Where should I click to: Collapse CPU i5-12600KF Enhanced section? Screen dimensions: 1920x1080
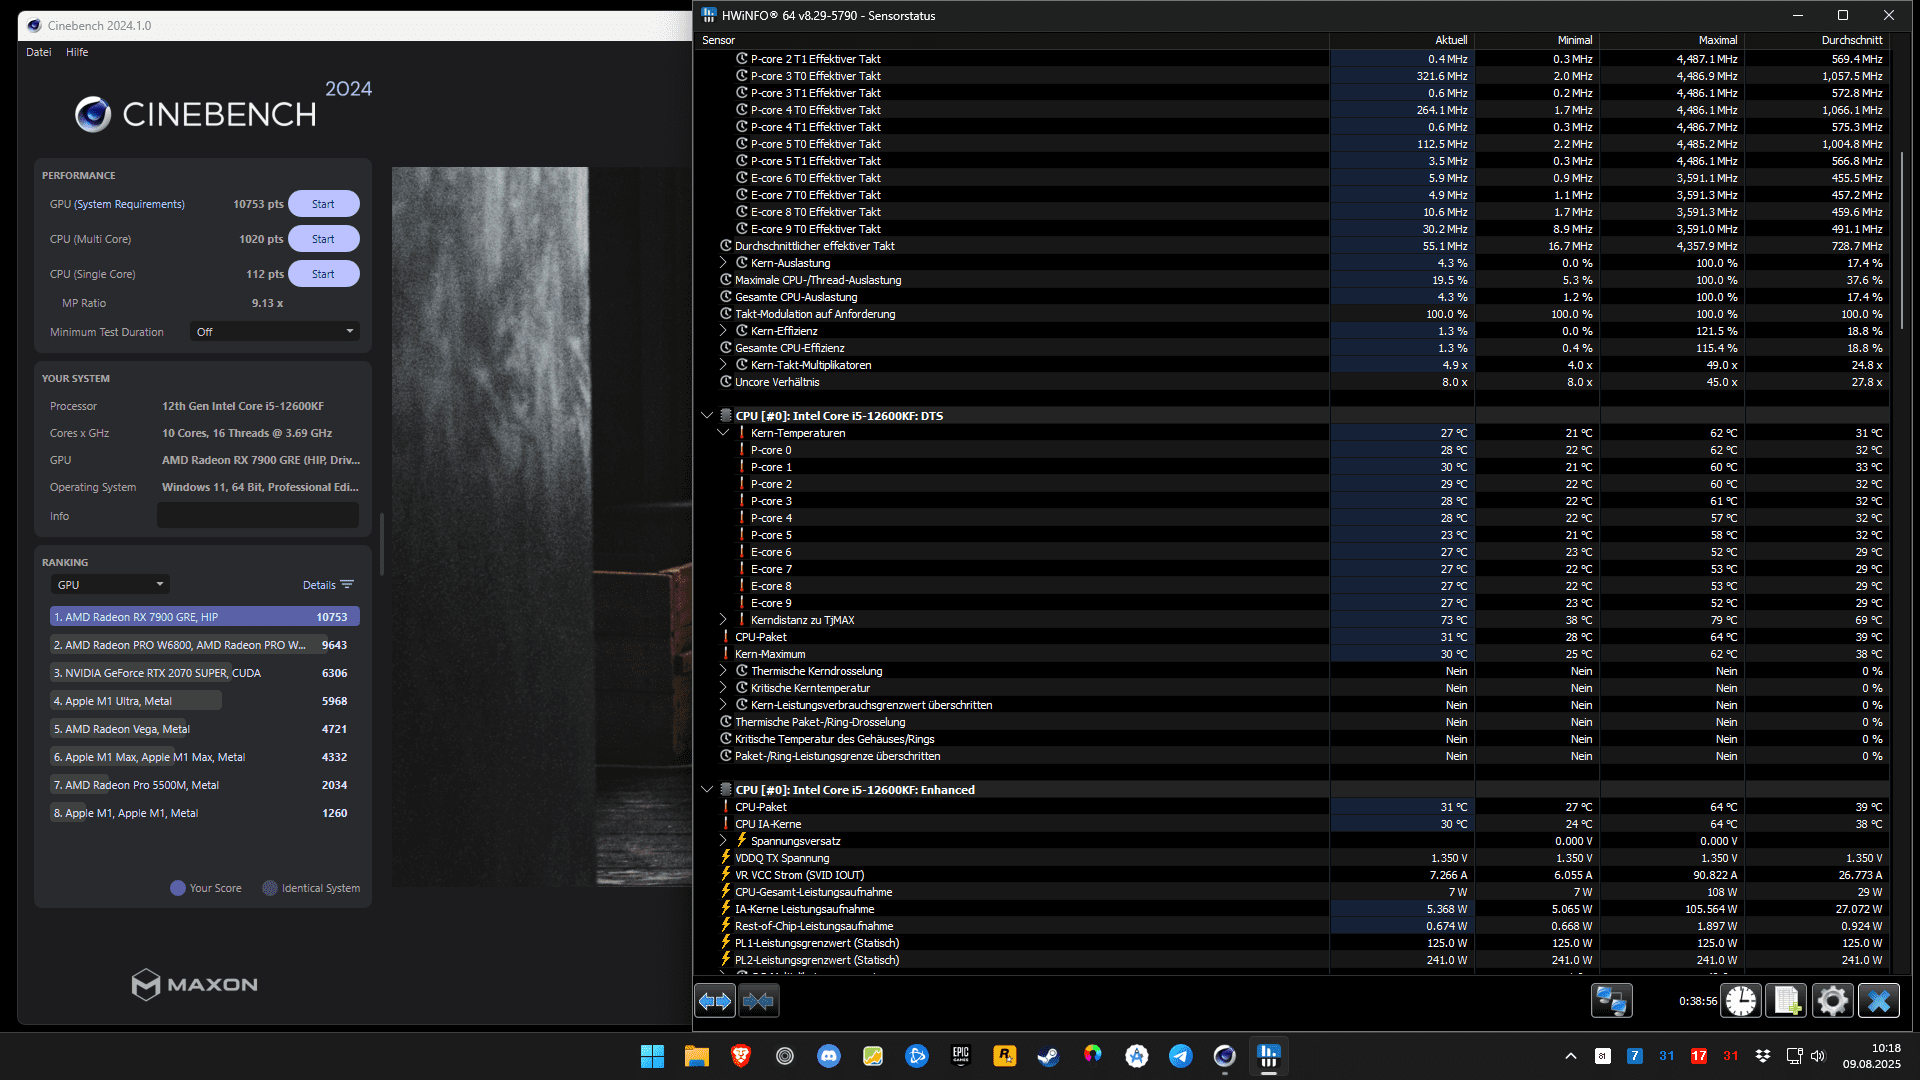707,790
